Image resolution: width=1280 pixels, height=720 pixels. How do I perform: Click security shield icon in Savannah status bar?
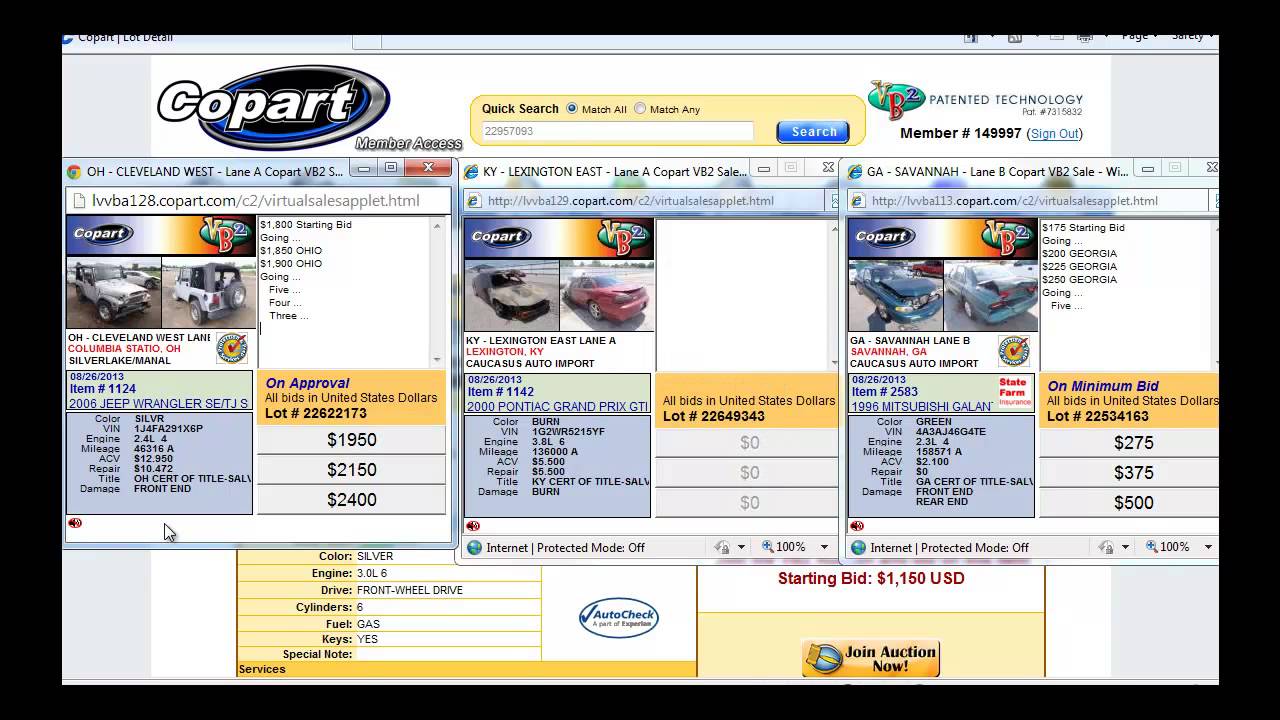click(1105, 547)
